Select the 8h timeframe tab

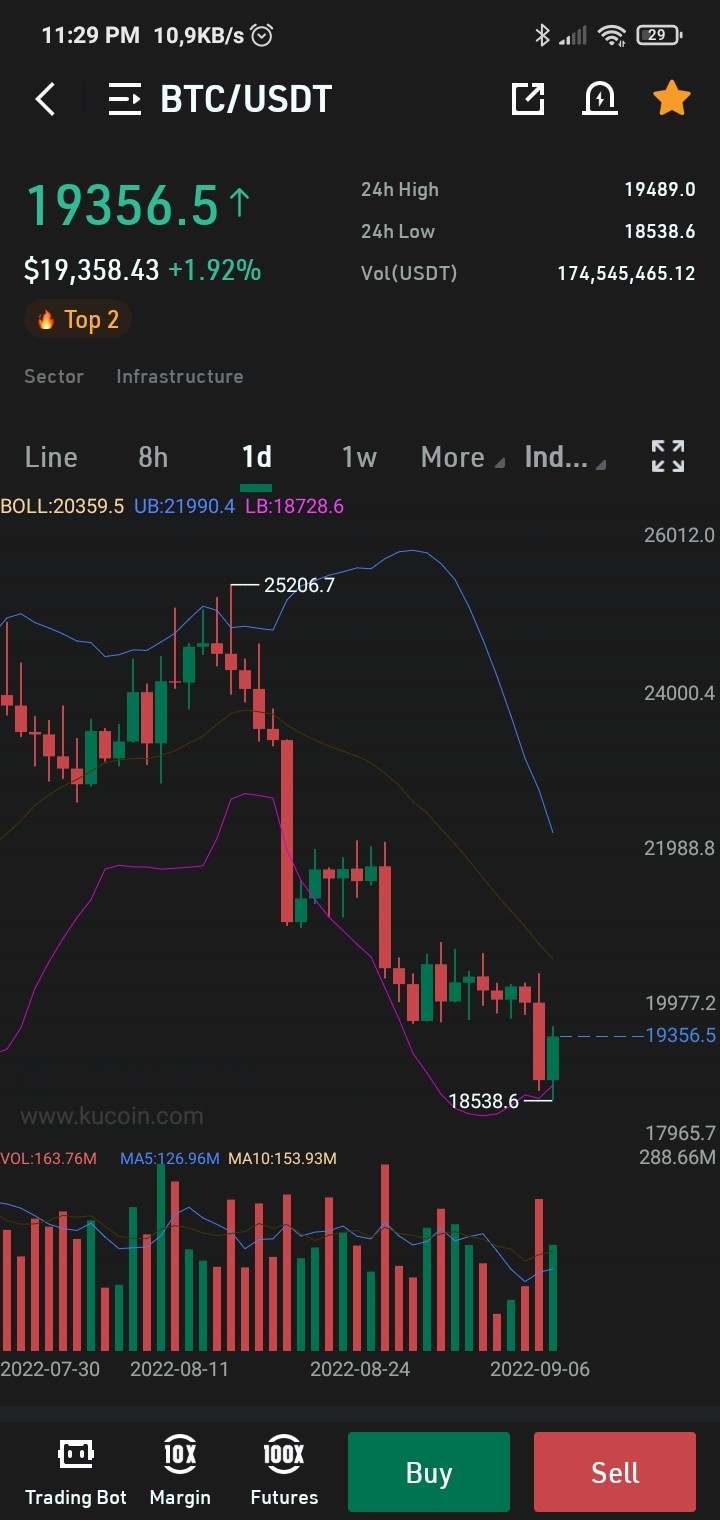click(153, 457)
